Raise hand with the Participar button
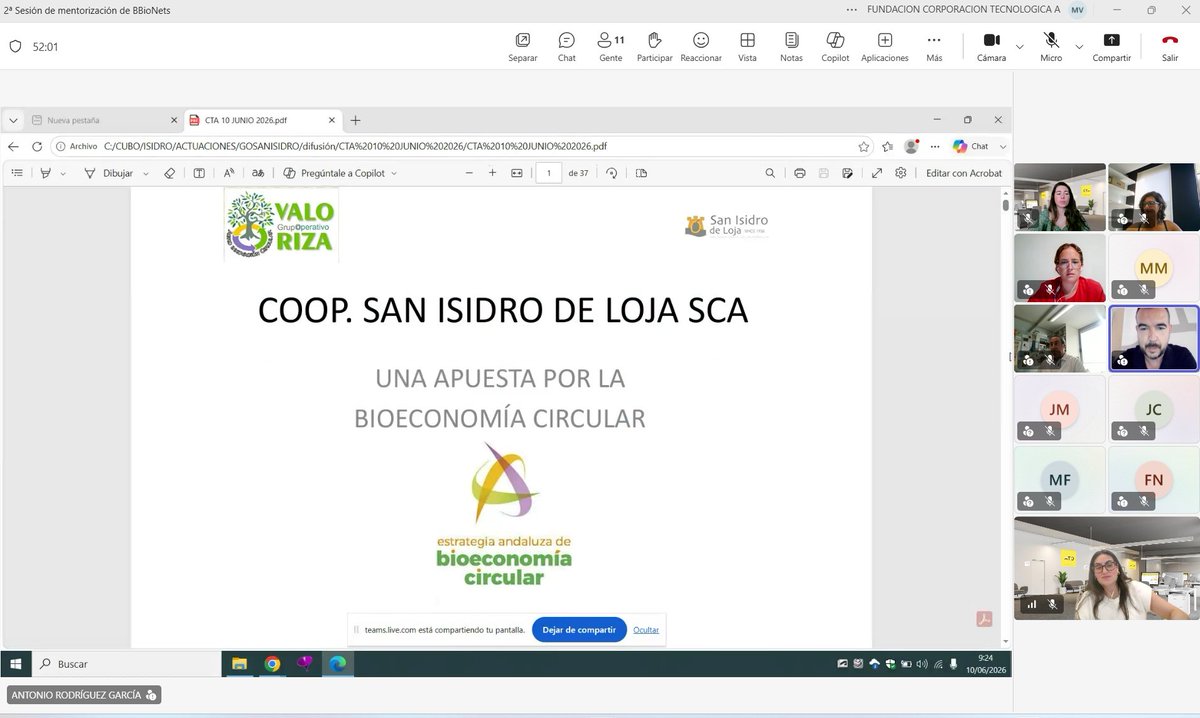The height and width of the screenshot is (718, 1200). [x=655, y=47]
